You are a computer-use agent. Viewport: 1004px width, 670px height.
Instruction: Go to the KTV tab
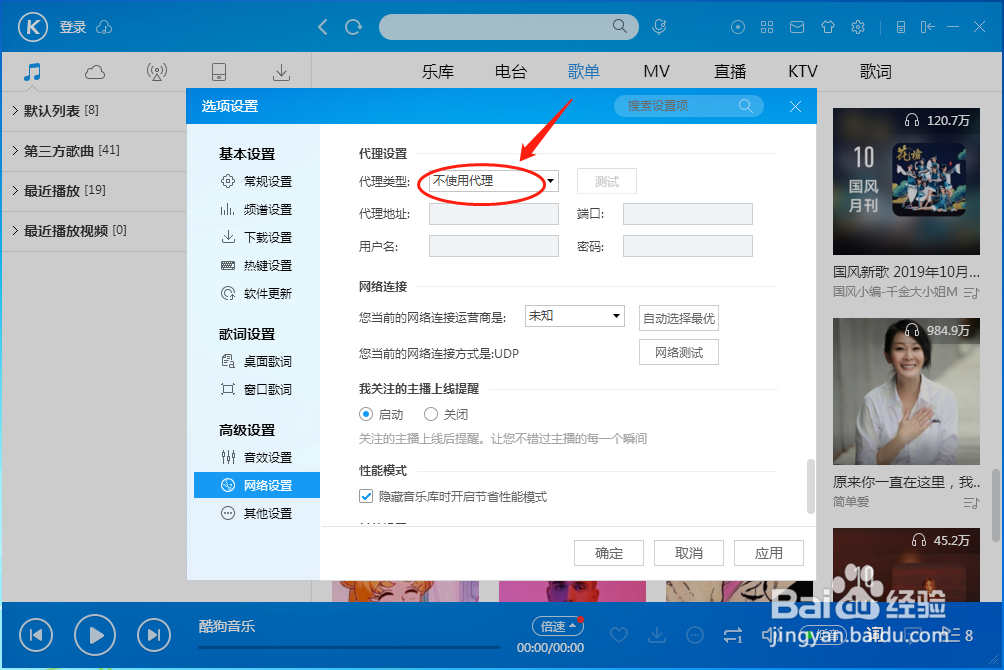coord(802,71)
